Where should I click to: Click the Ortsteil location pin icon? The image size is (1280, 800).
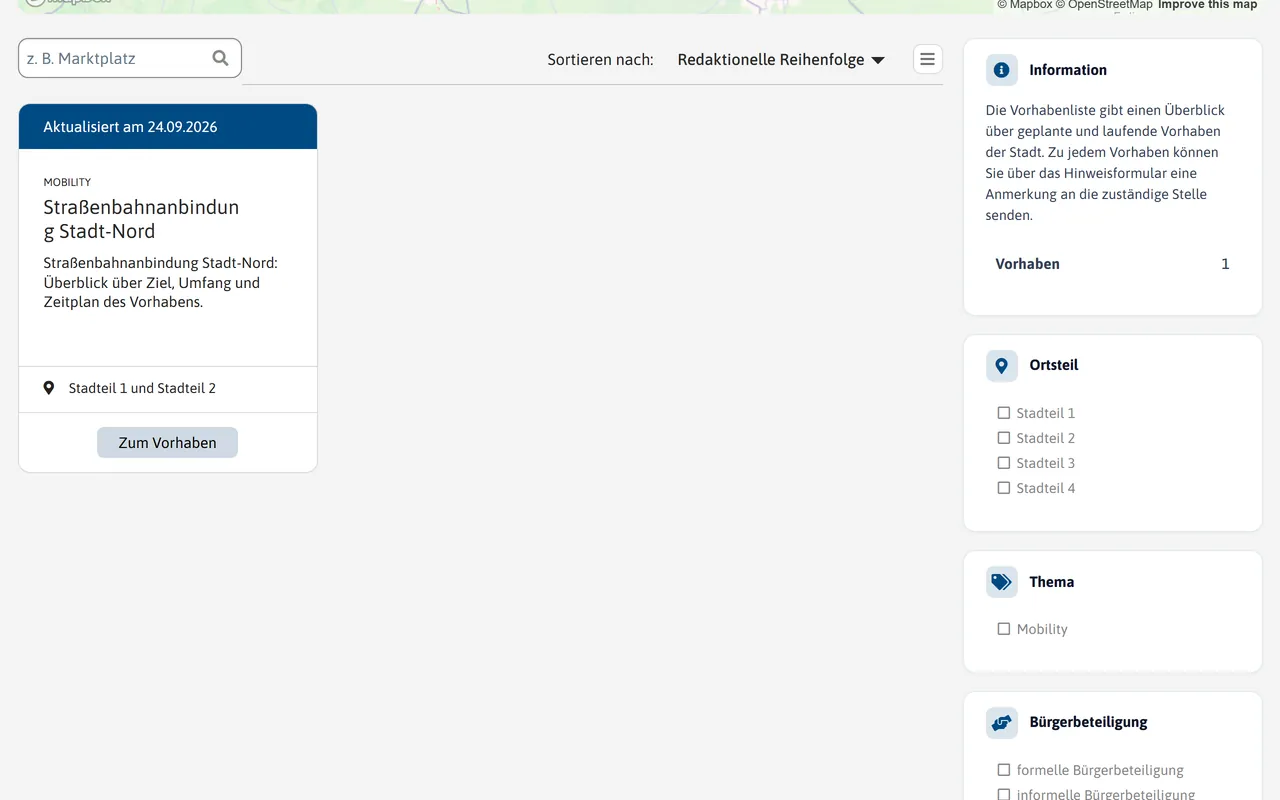tap(1001, 366)
